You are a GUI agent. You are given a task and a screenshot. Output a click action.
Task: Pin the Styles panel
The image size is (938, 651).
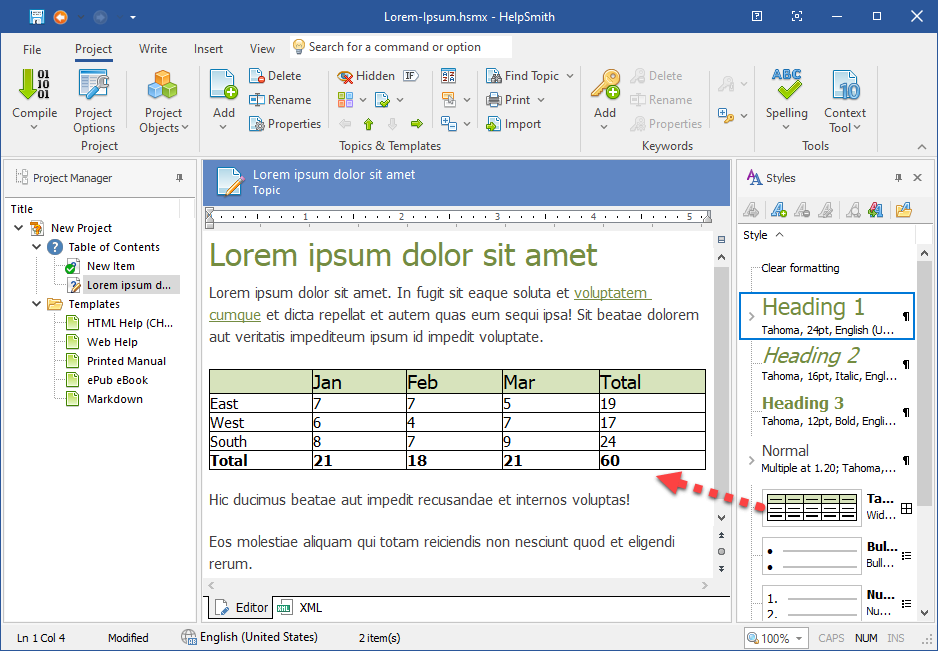[x=898, y=178]
